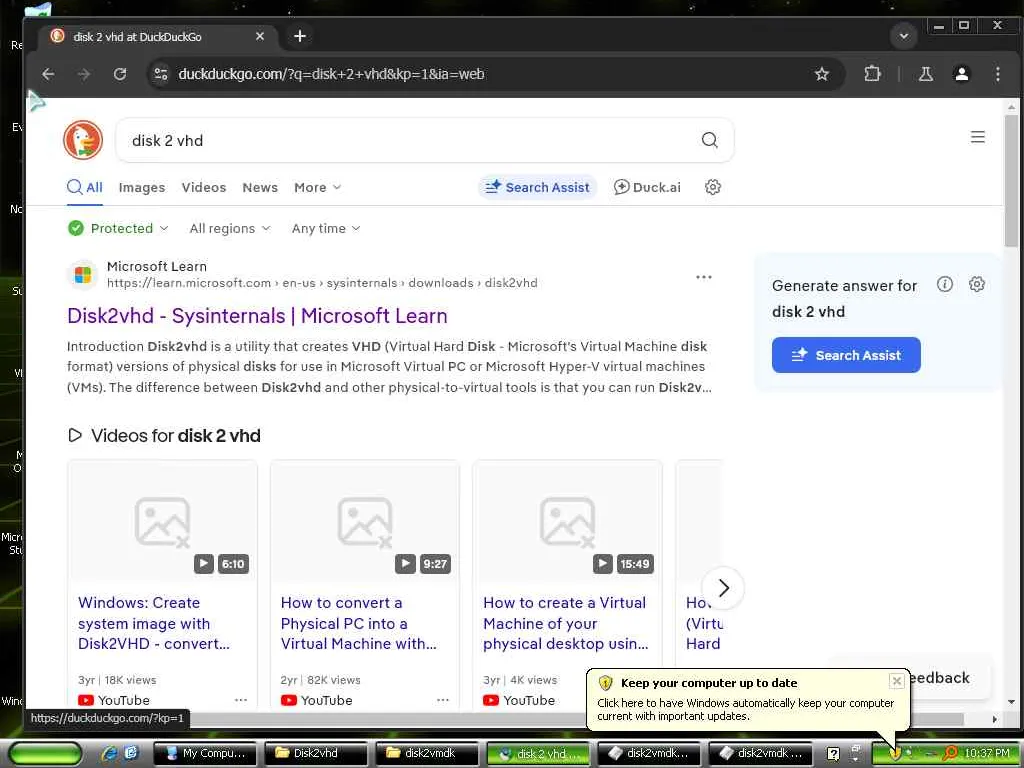Open gear settings in Generate answer panel
The width and height of the screenshot is (1024, 768).
(976, 284)
